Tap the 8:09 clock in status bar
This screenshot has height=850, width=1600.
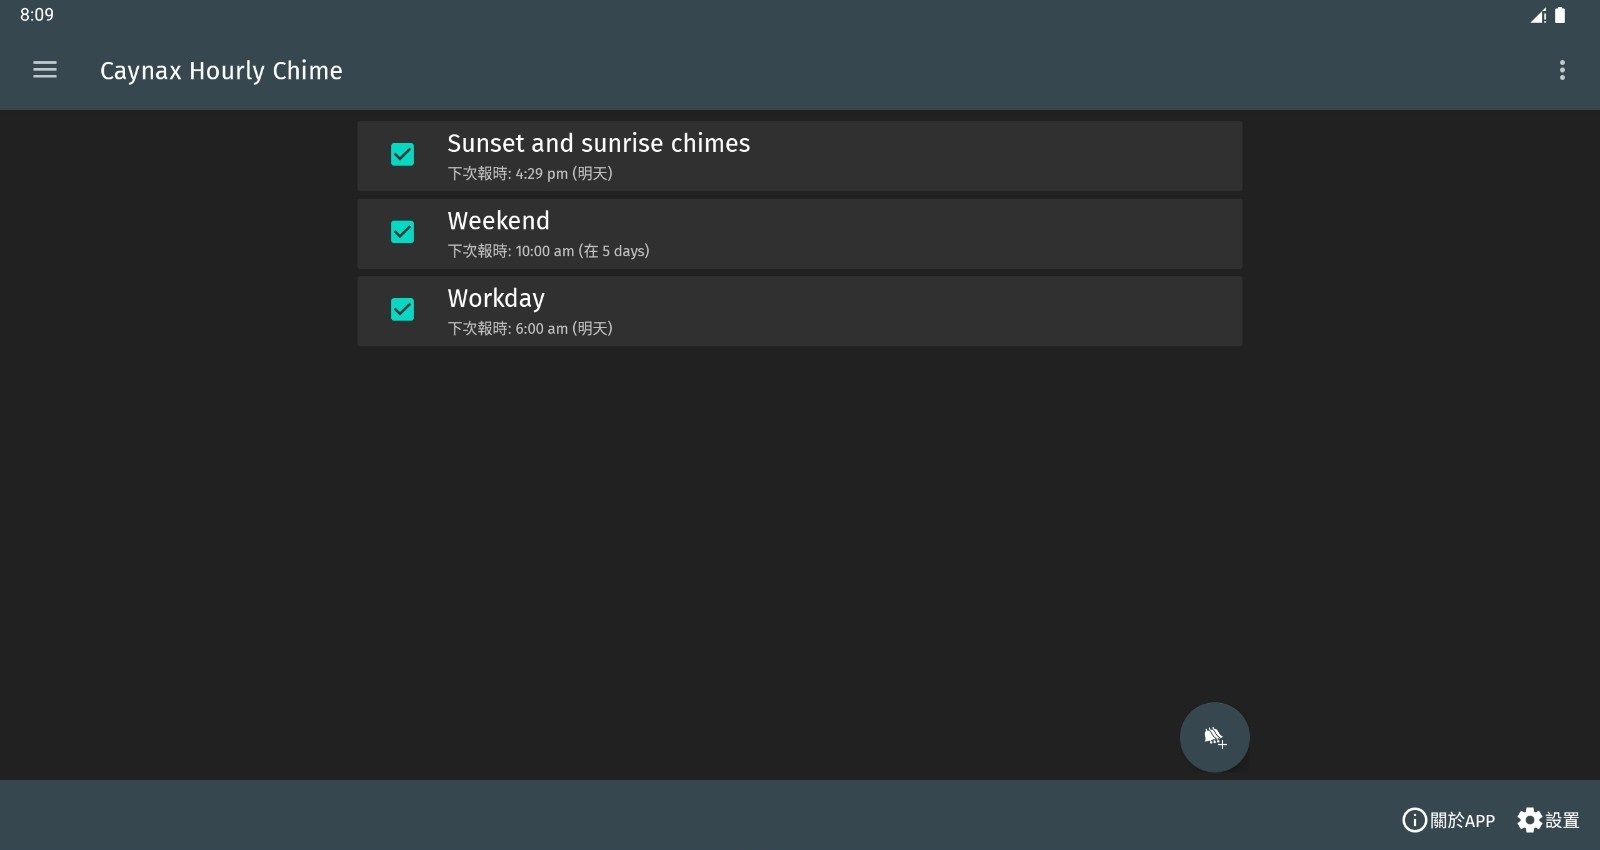pos(37,15)
